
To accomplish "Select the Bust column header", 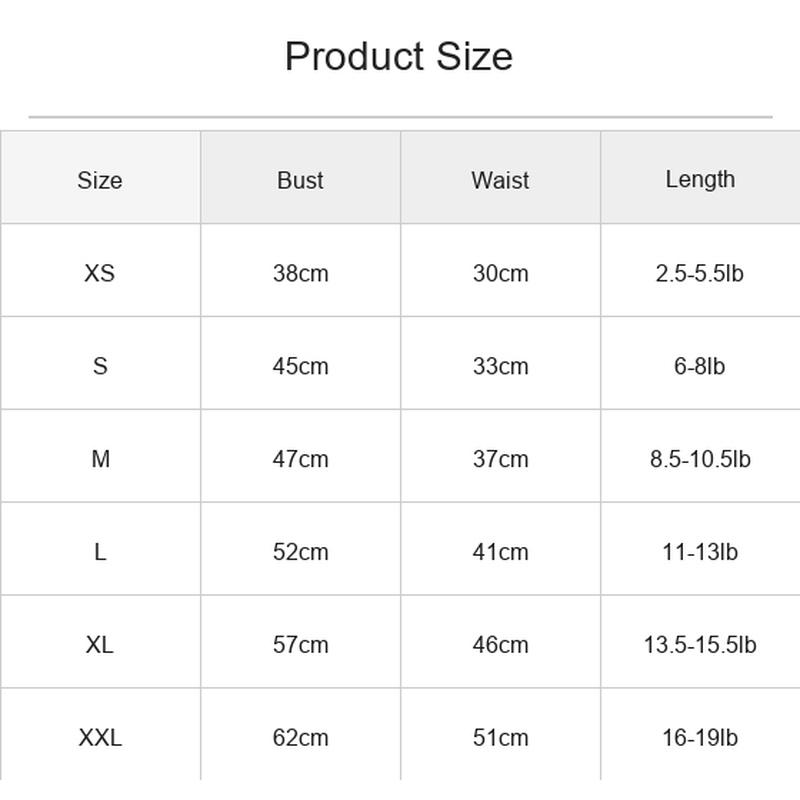I will coord(301,178).
